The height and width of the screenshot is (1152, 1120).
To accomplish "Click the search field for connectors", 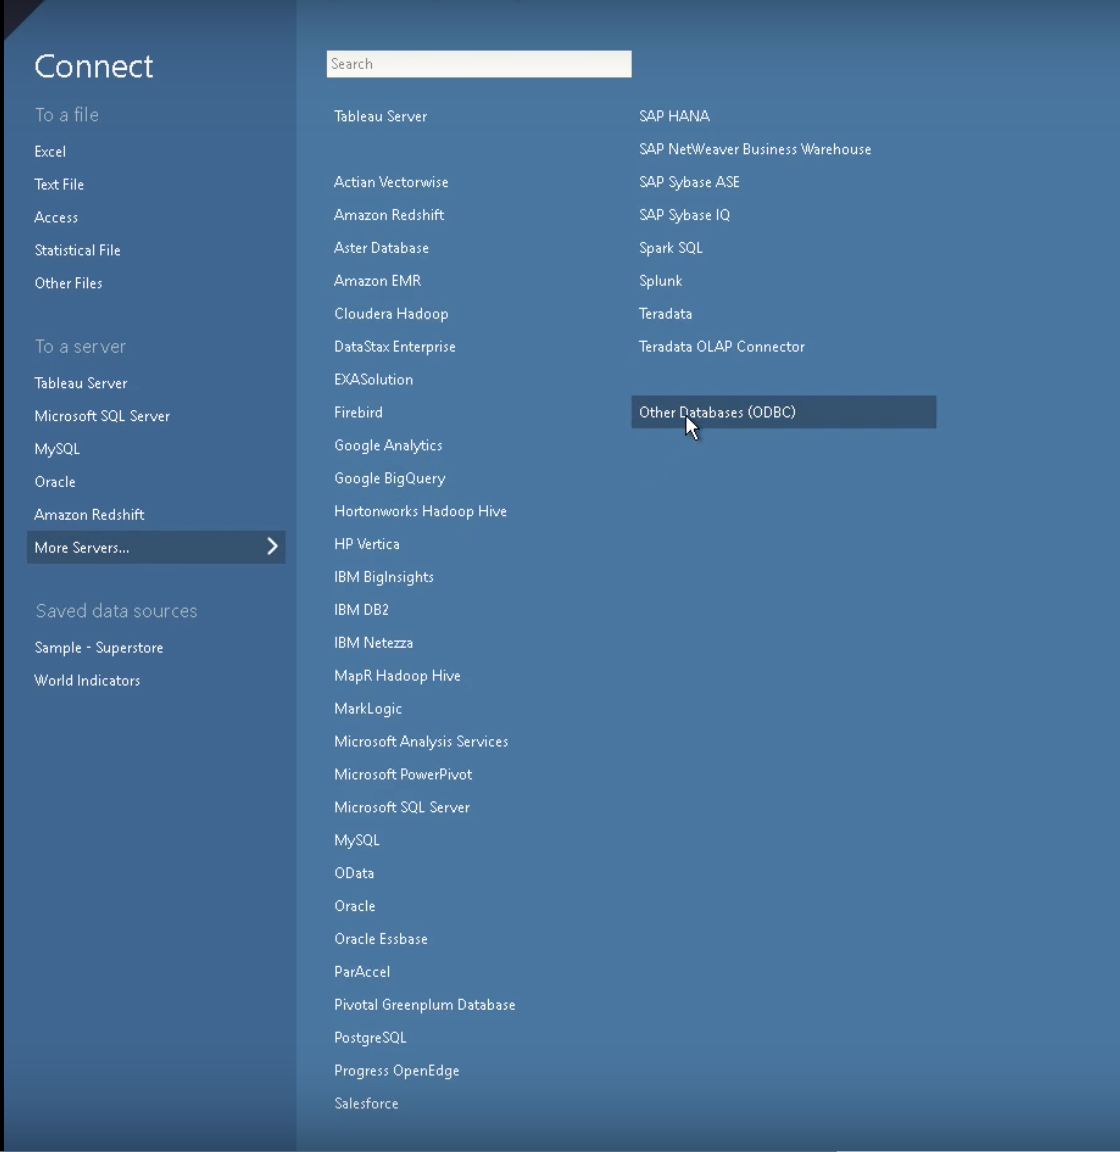I will [478, 64].
